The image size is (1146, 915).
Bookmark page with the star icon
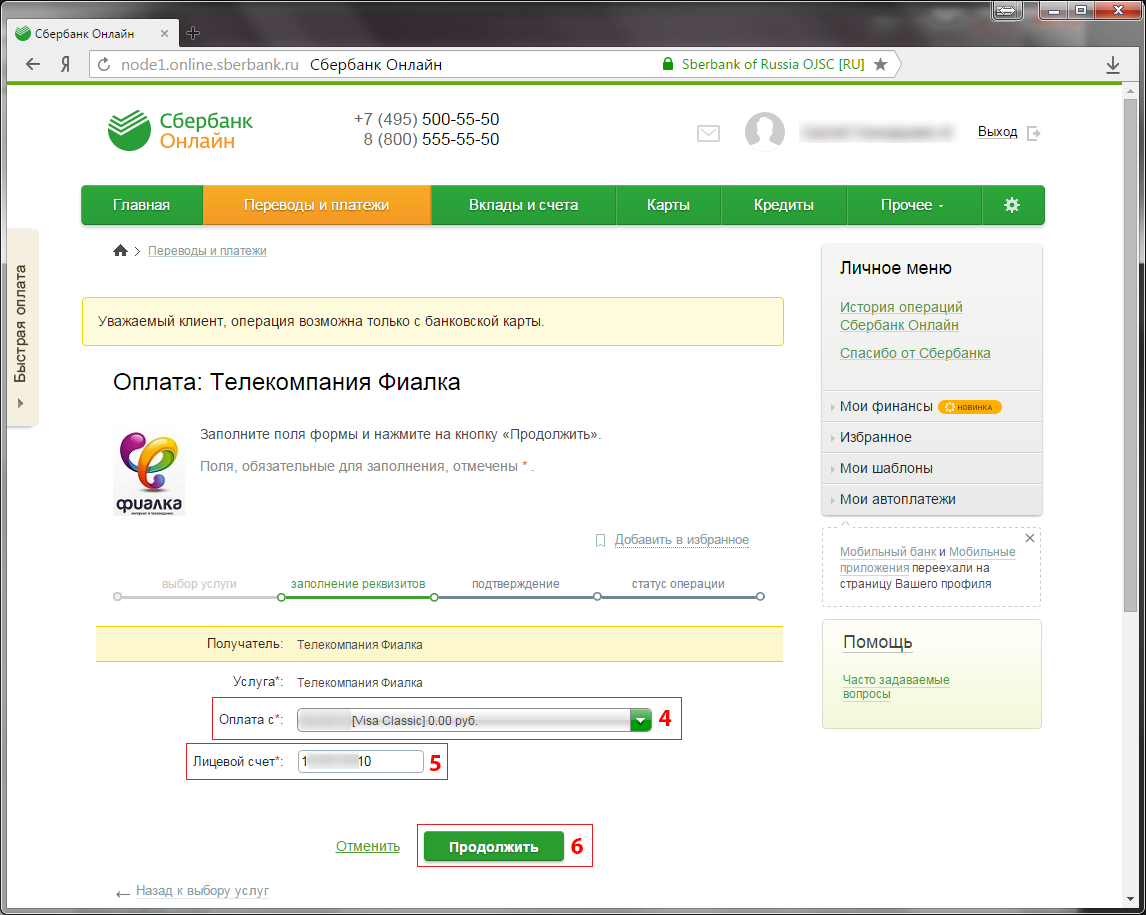point(881,64)
